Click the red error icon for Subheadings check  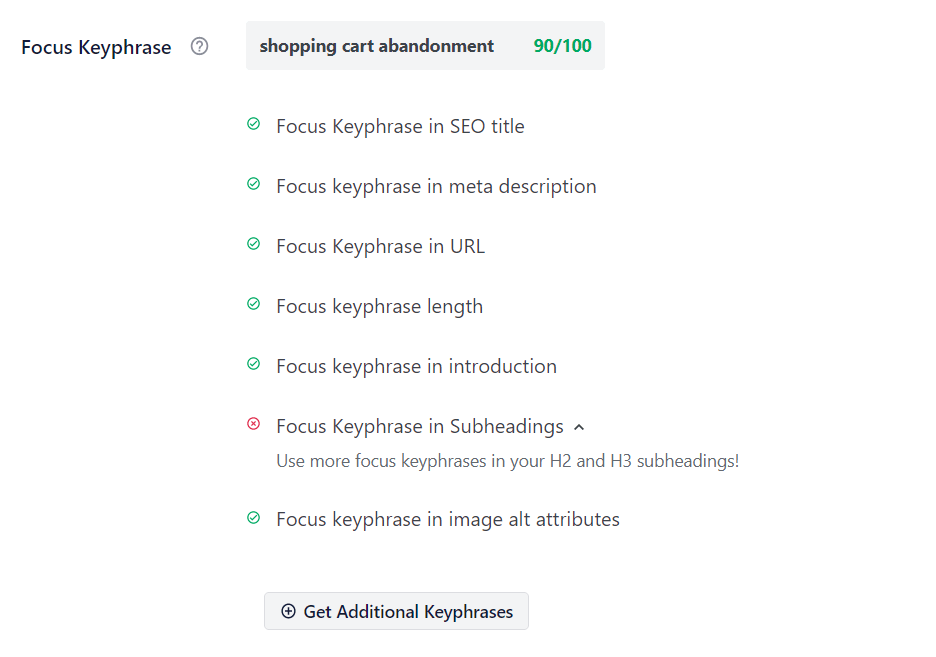(x=253, y=424)
